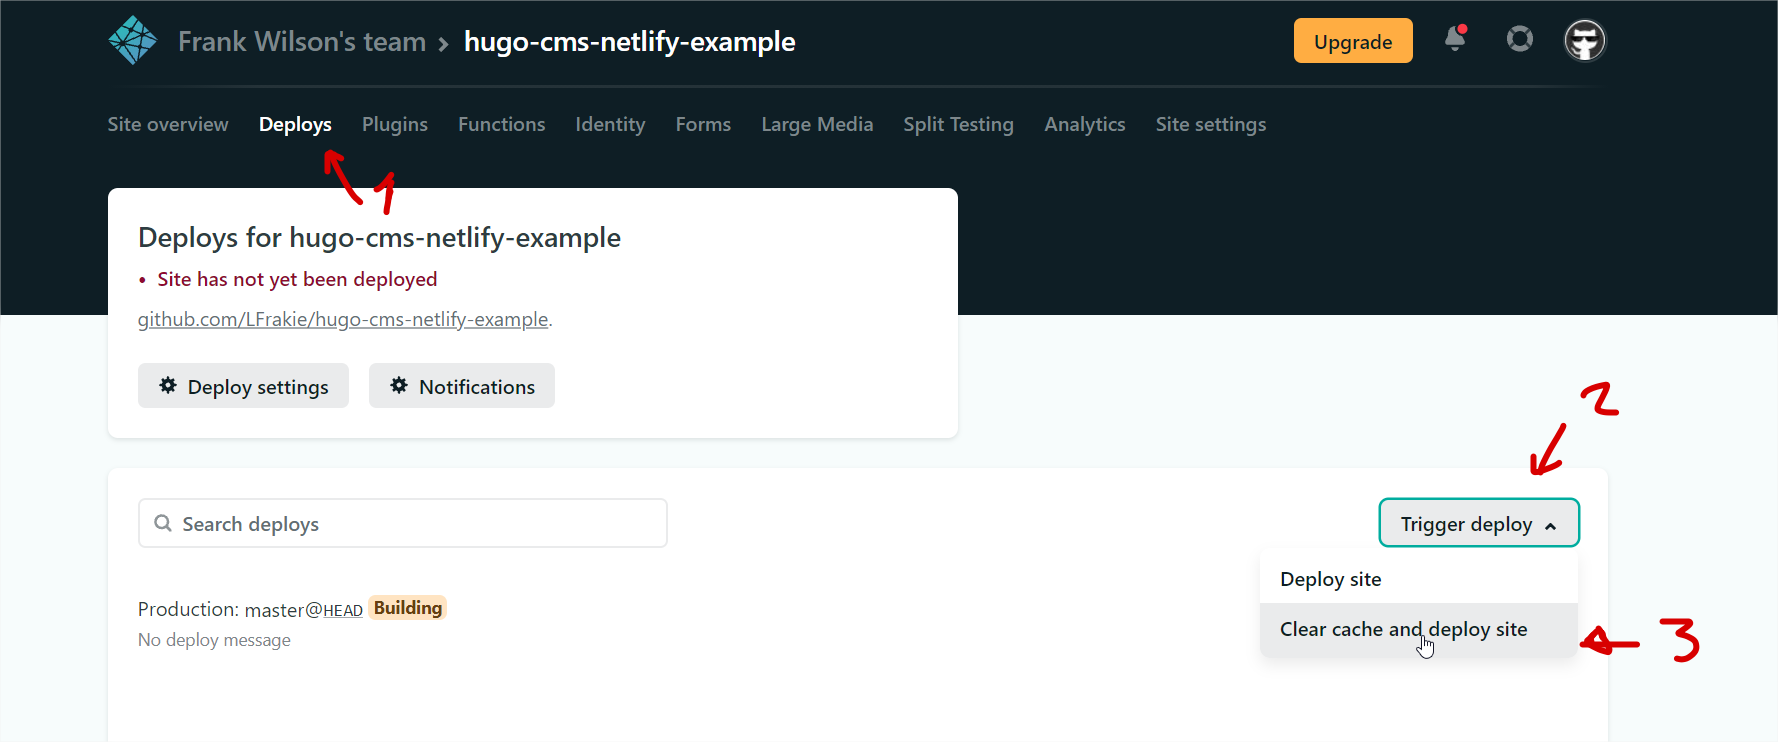Image resolution: width=1778 pixels, height=742 pixels.
Task: Expand the Trigger deploy dropdown
Action: point(1478,523)
